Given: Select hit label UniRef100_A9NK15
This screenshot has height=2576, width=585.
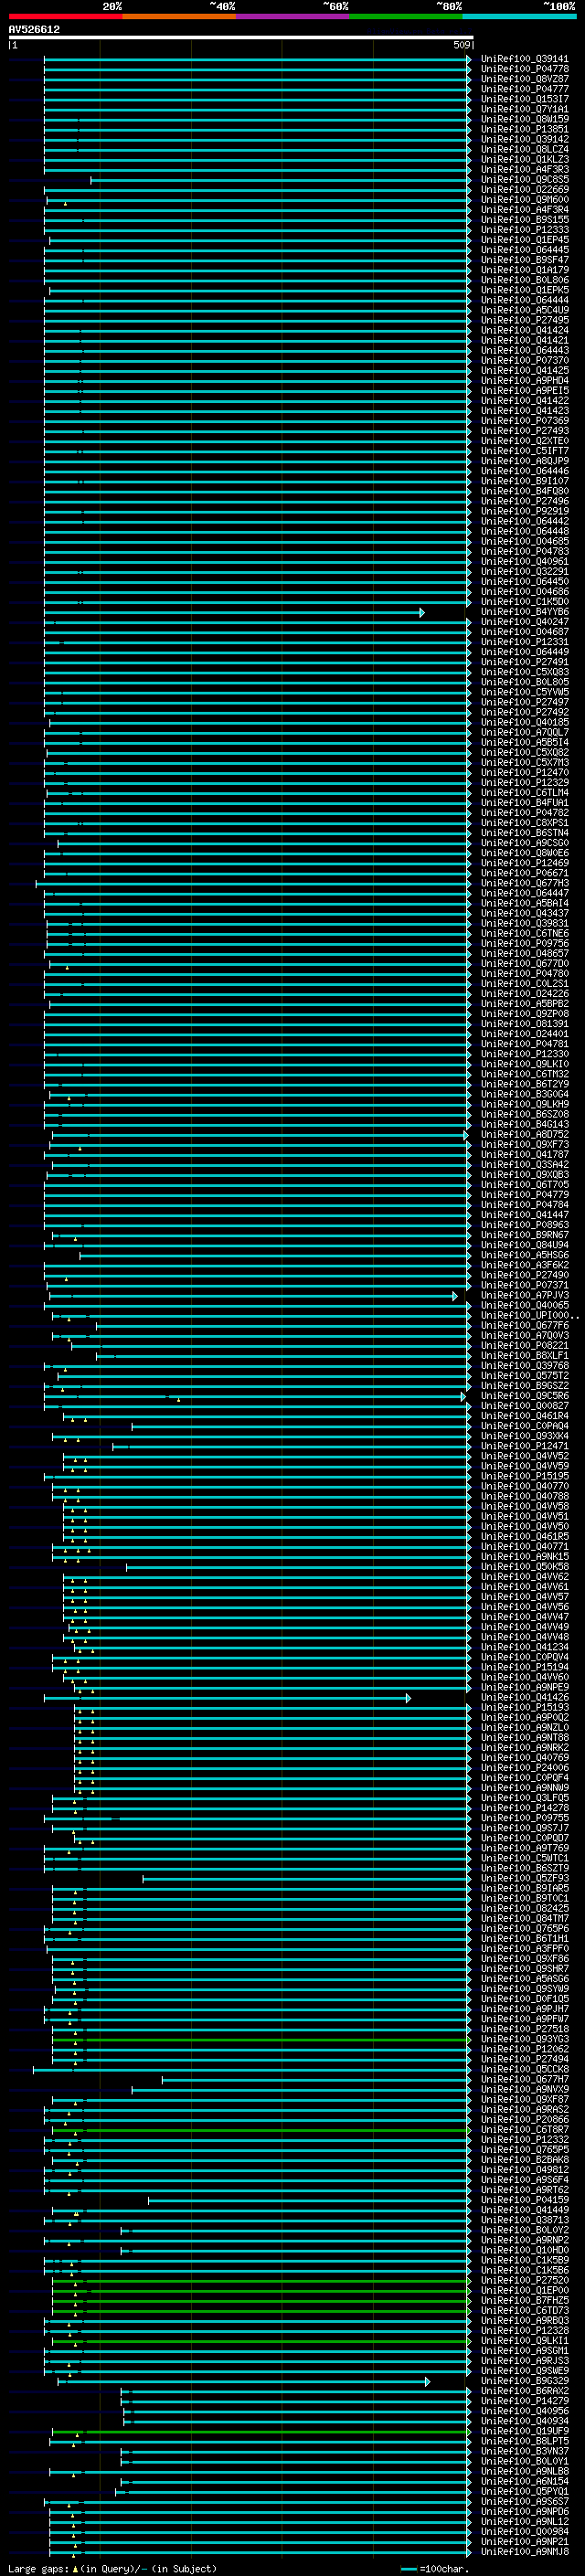Looking at the screenshot, I should tap(524, 1557).
